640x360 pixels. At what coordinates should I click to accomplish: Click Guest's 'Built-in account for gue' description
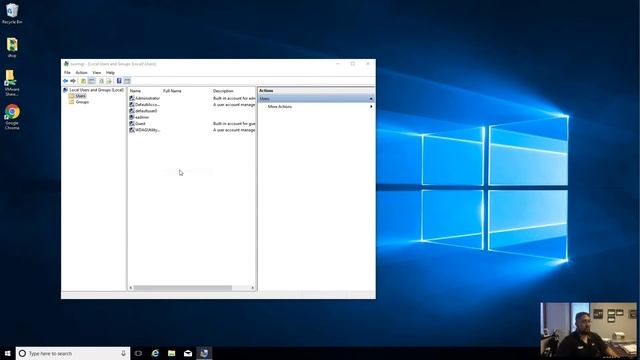point(234,123)
